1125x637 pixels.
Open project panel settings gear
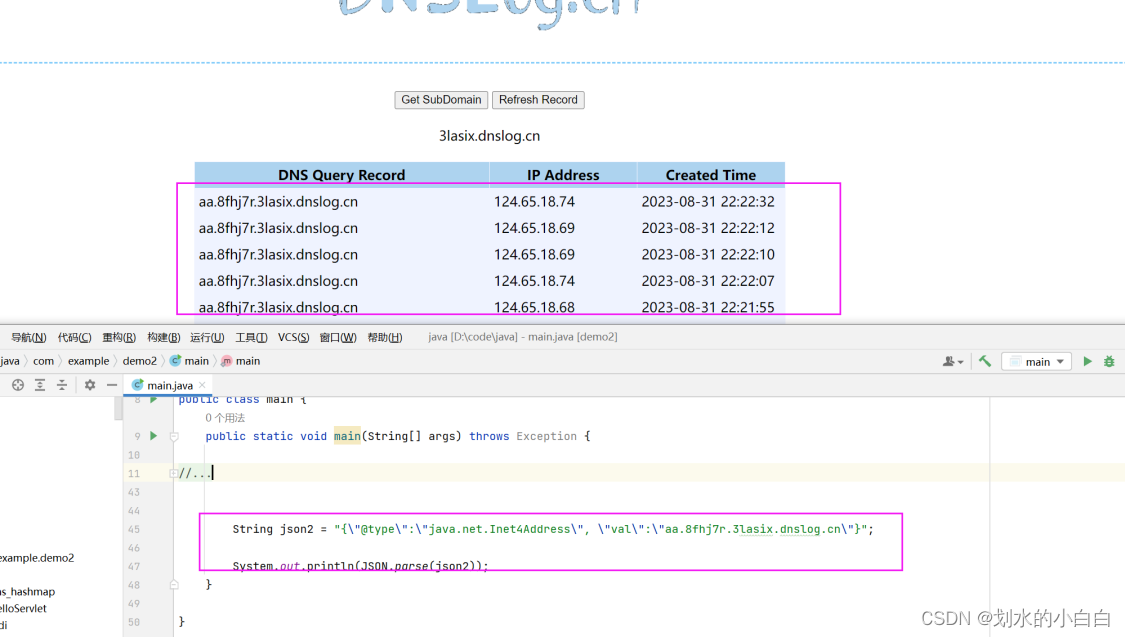[90, 385]
